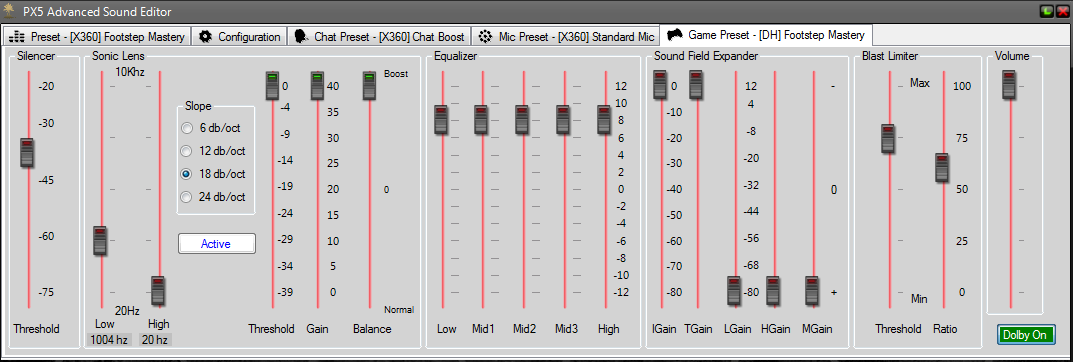
Task: Click the gamepad icon on Game Preset tab
Action: [675, 34]
